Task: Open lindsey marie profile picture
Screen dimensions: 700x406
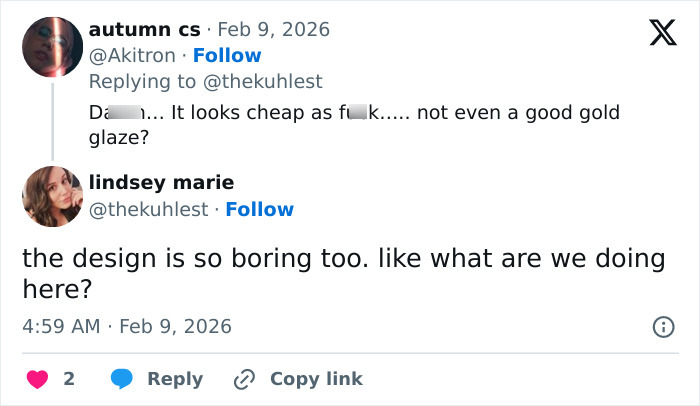Action: pos(52,197)
